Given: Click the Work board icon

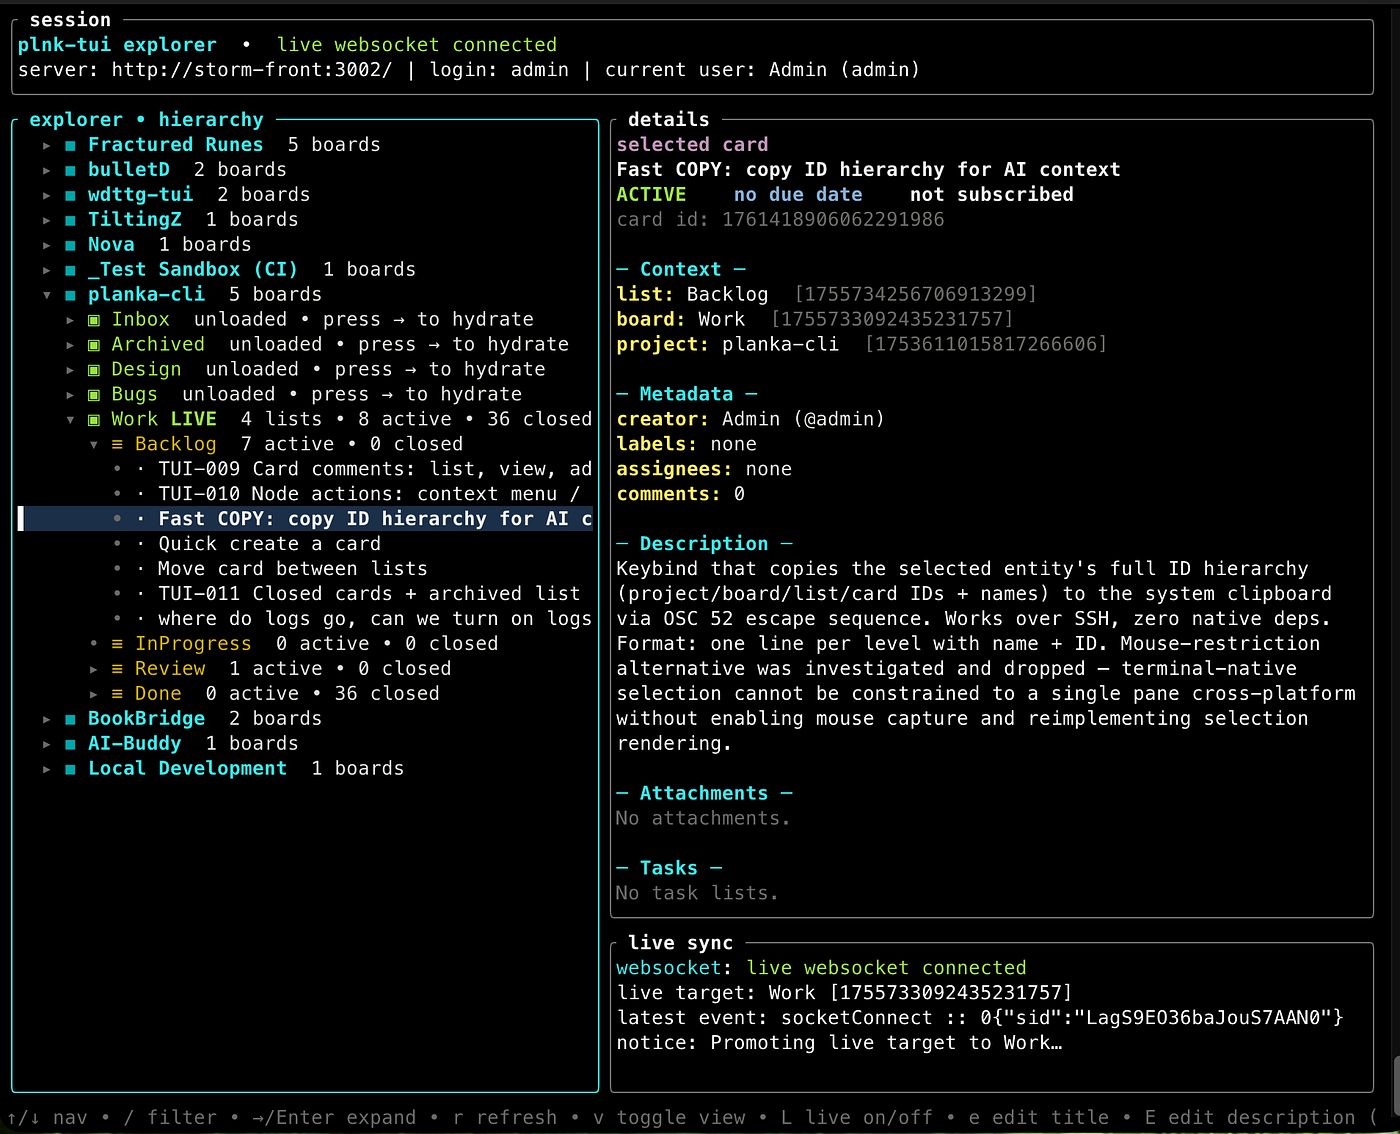Looking at the screenshot, I should (x=94, y=420).
